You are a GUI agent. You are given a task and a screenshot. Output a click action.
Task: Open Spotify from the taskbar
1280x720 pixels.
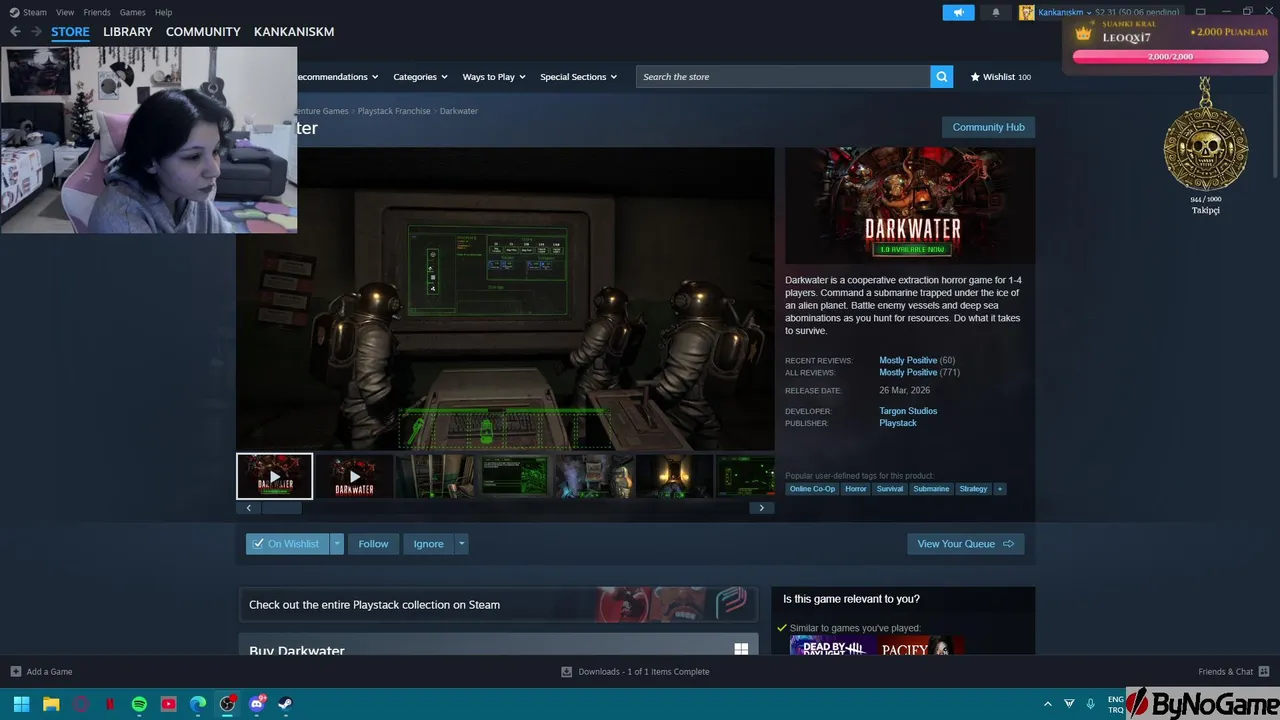tap(139, 704)
